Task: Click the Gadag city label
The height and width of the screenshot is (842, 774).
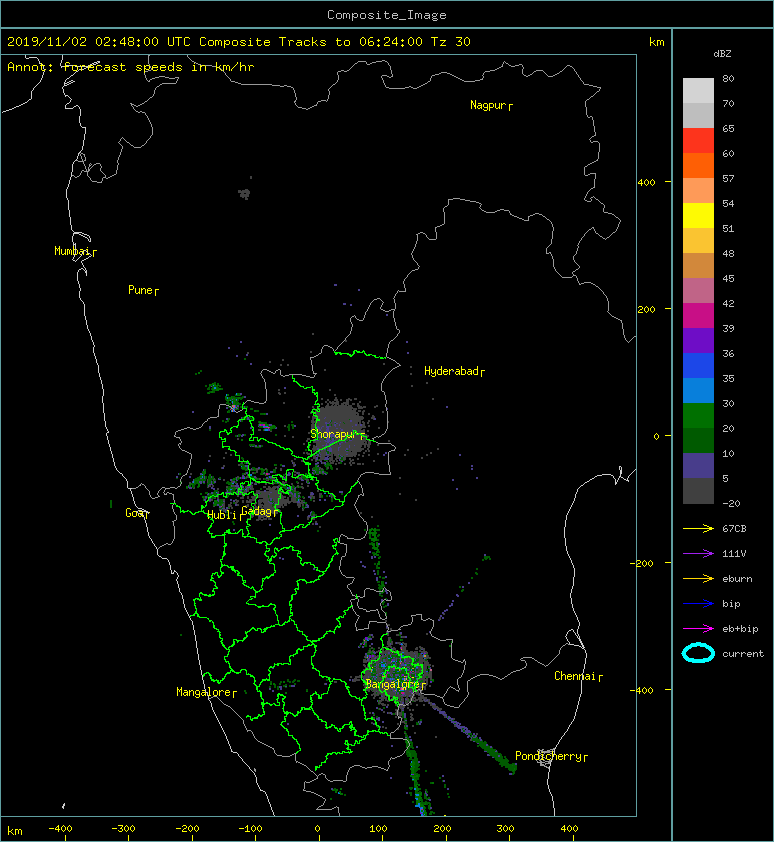Action: click(257, 511)
